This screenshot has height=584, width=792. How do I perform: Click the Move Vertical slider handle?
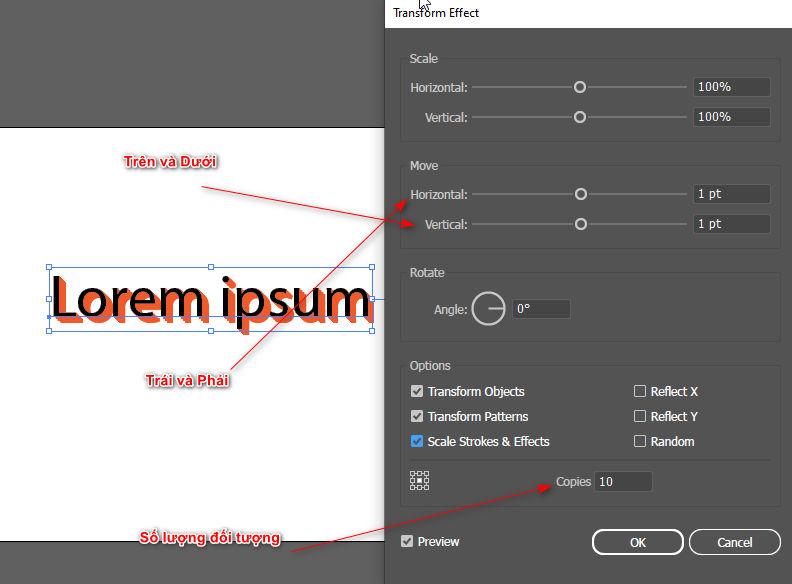[580, 225]
